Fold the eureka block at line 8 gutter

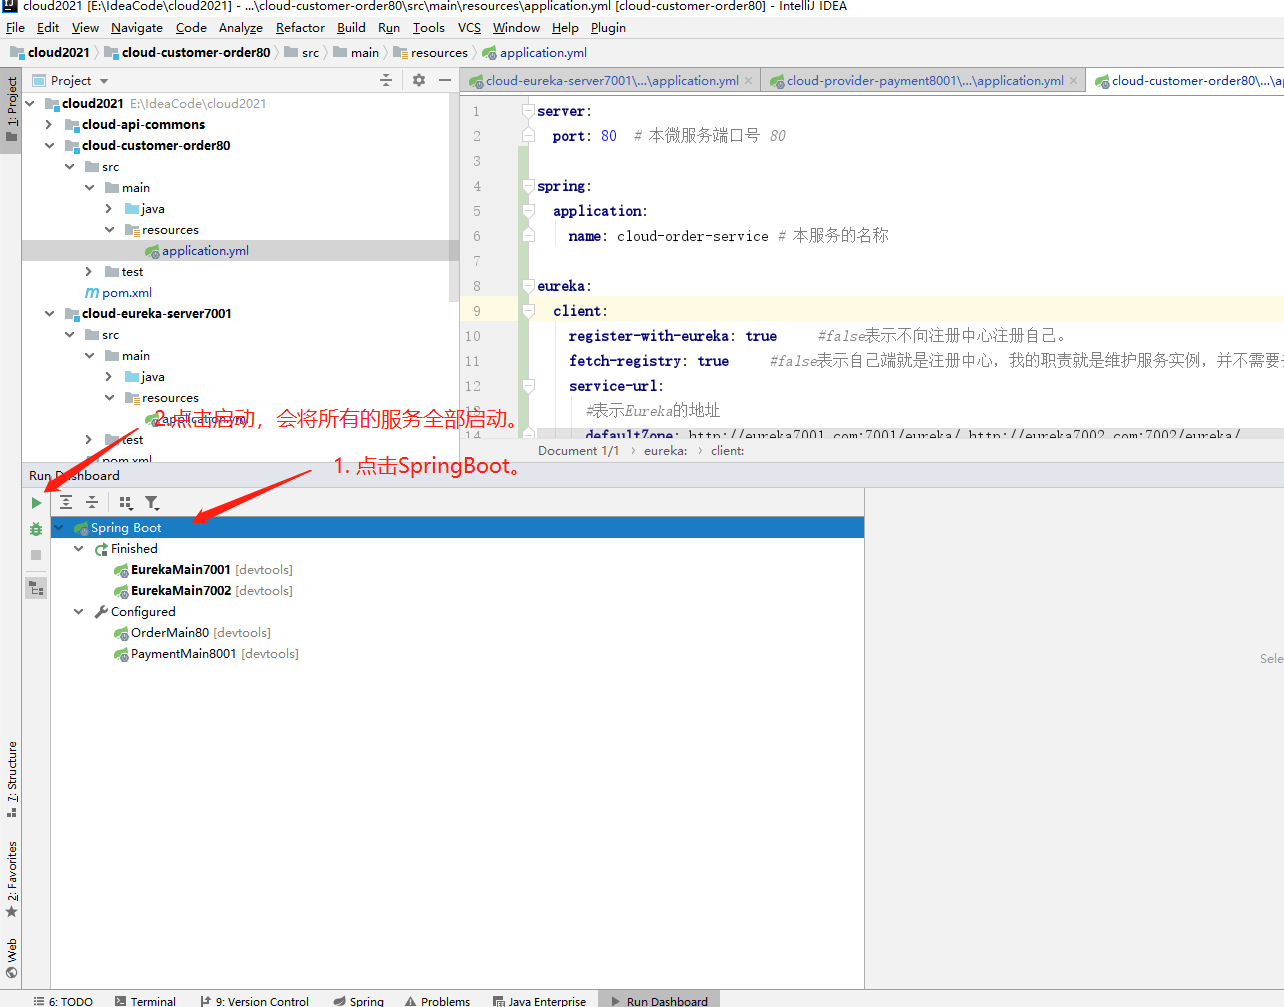[x=528, y=286]
